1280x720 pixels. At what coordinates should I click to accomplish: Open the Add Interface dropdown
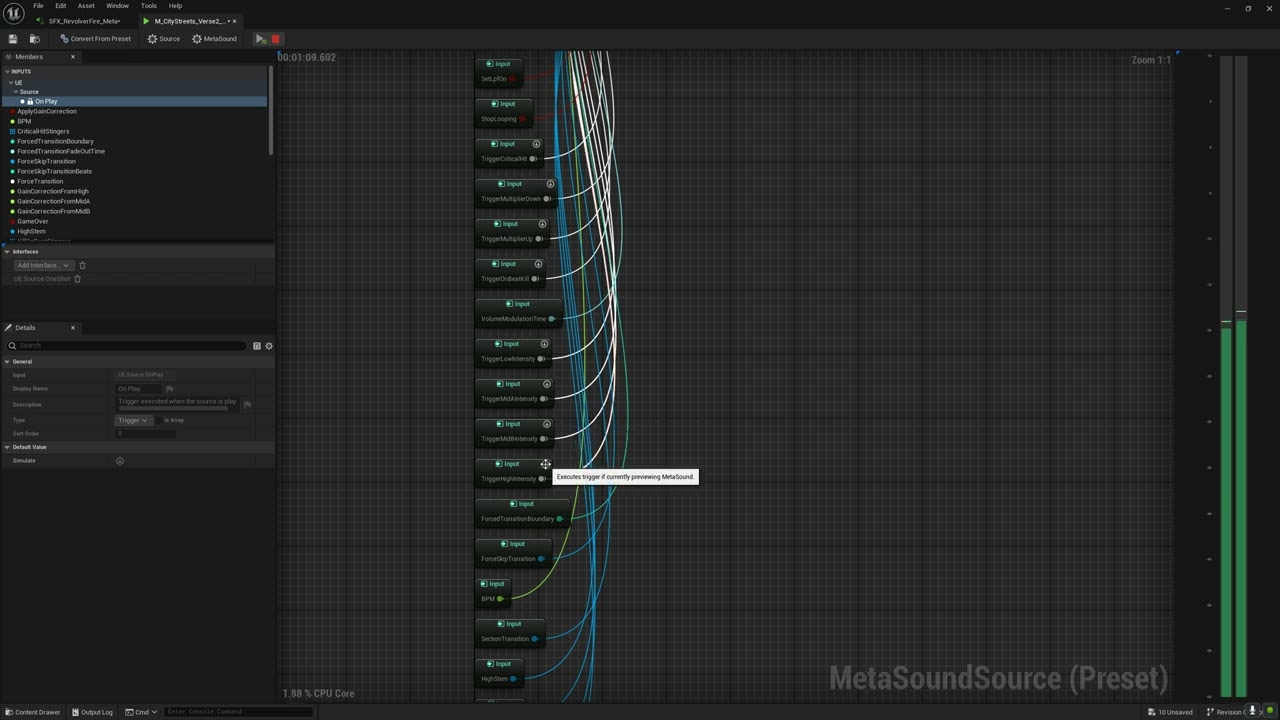(42, 265)
